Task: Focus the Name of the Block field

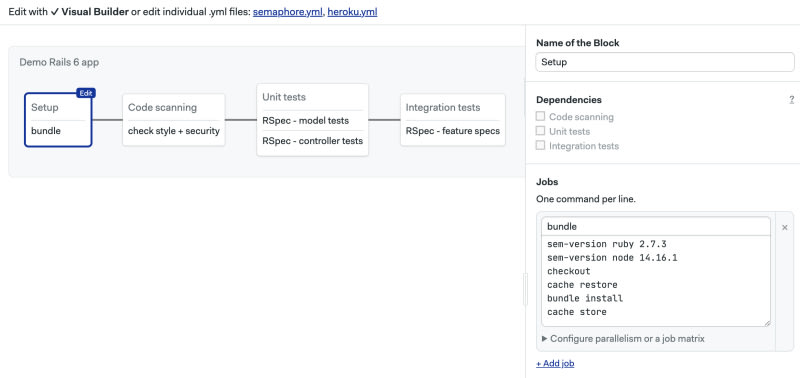Action: point(665,62)
